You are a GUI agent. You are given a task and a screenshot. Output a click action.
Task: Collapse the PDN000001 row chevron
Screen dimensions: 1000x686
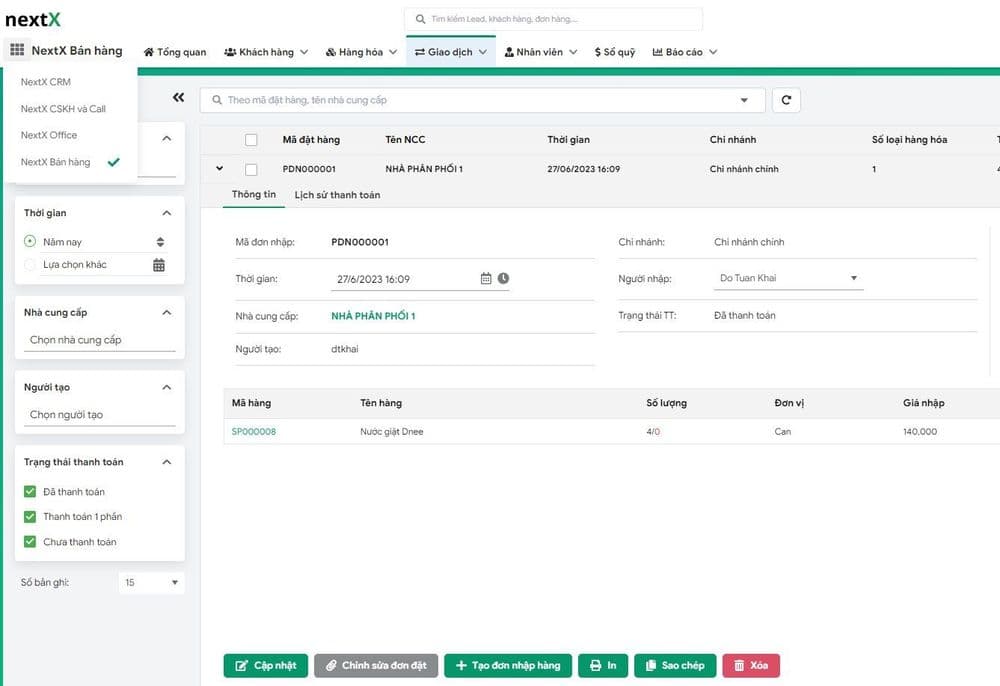220,169
